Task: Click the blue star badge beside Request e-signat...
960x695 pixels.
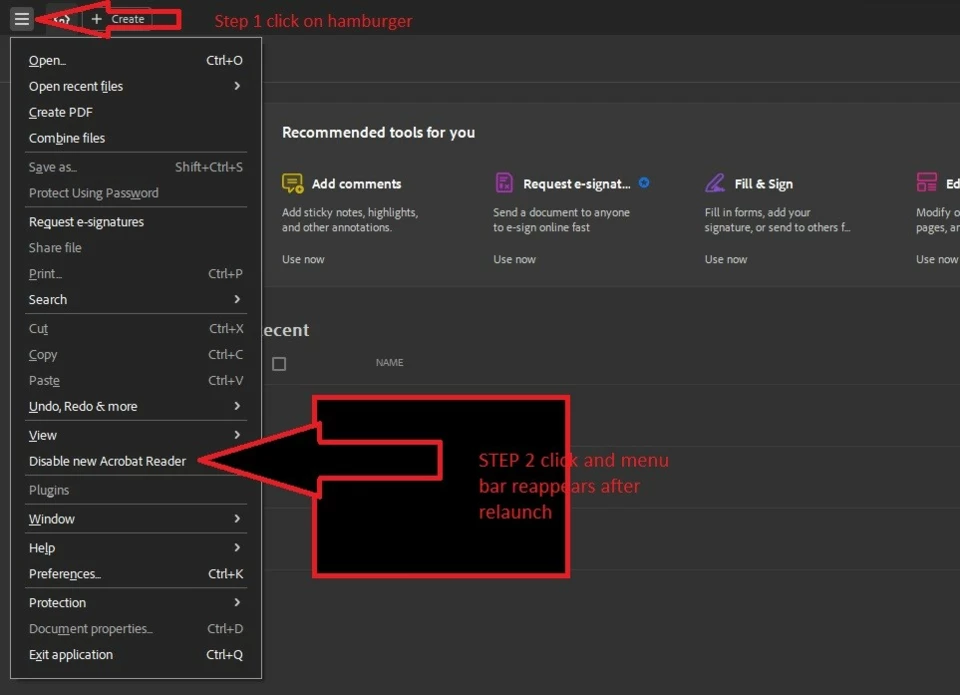Action: click(644, 182)
